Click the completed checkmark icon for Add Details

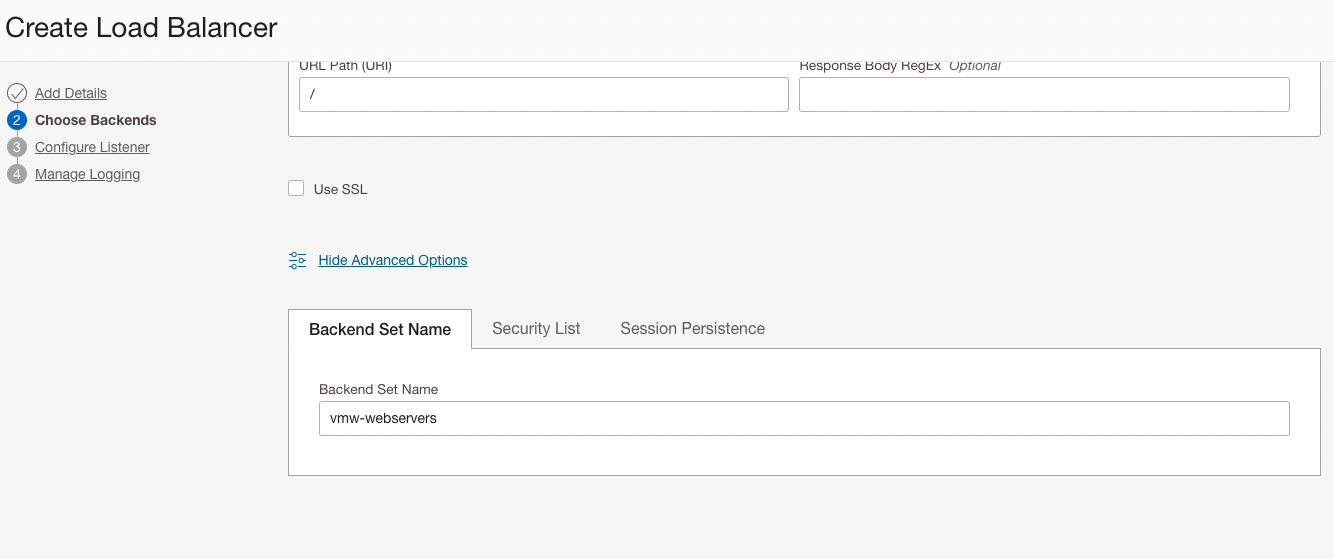16,93
